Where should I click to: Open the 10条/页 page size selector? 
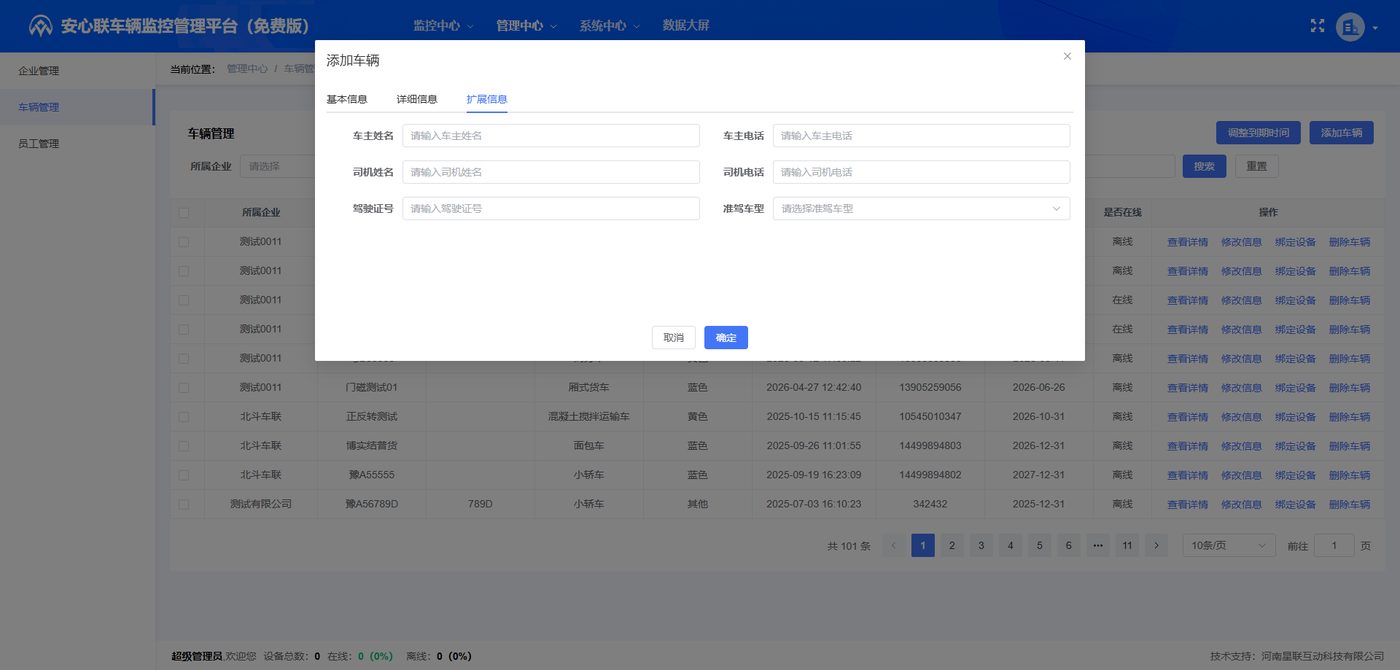[x=1229, y=545]
